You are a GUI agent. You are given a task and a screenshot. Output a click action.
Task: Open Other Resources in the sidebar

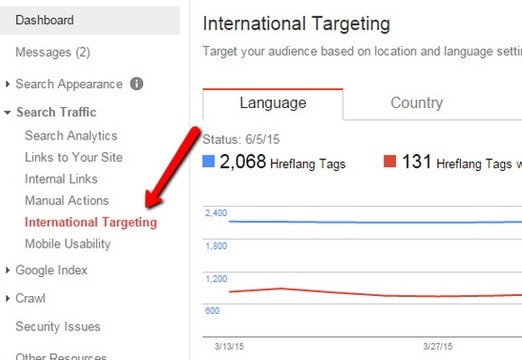coord(61,356)
